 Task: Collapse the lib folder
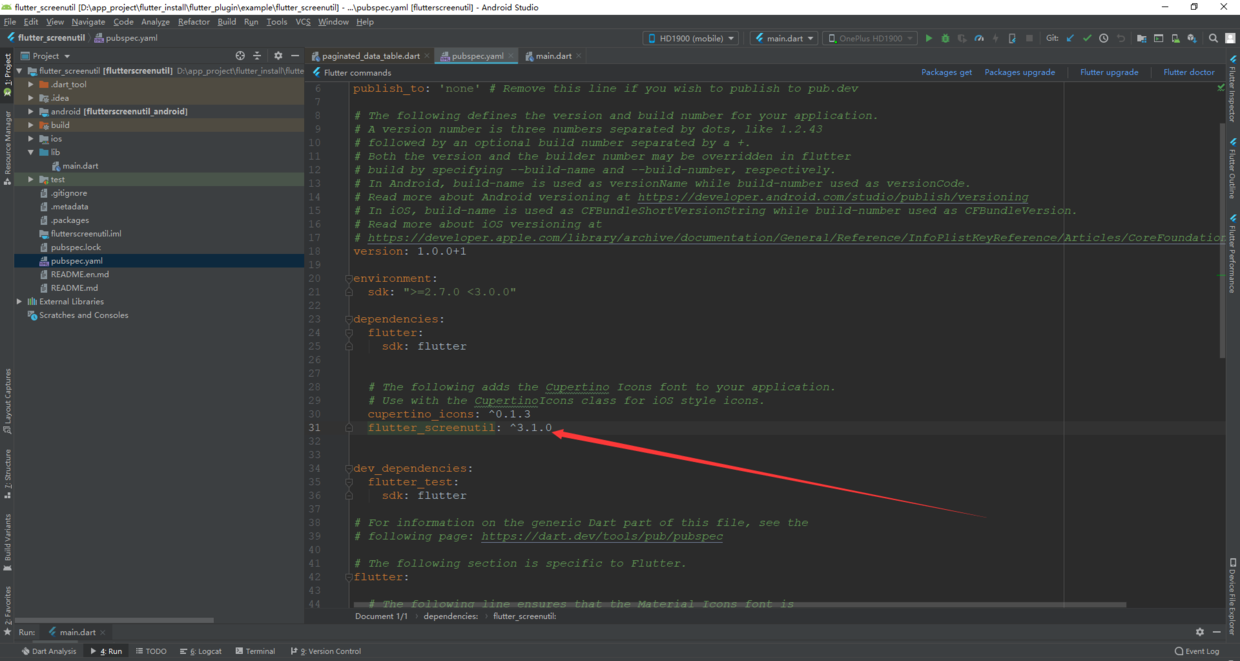(x=31, y=152)
